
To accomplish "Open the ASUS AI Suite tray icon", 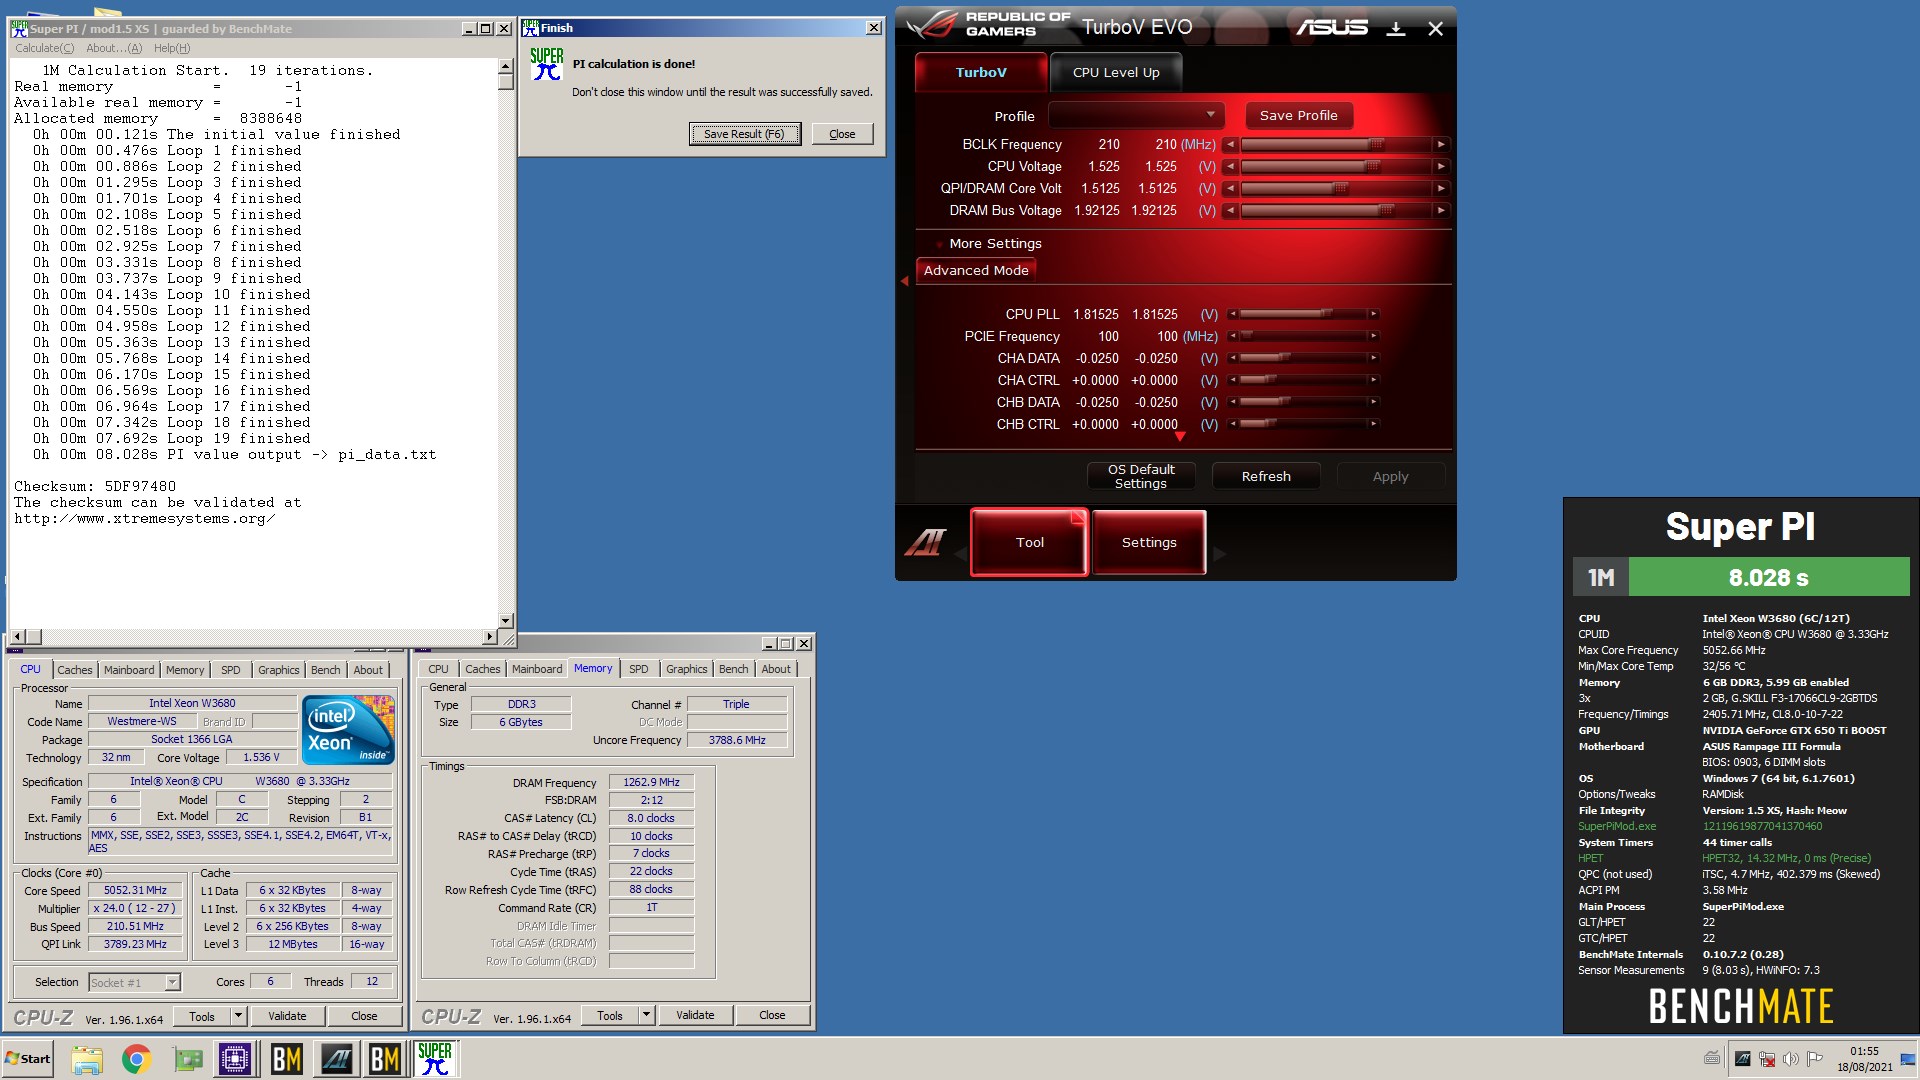I will pos(1743,1059).
